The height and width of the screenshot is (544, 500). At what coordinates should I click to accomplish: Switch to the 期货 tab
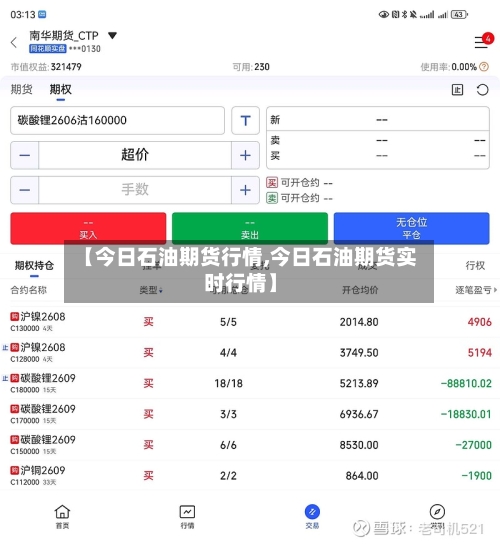22,90
